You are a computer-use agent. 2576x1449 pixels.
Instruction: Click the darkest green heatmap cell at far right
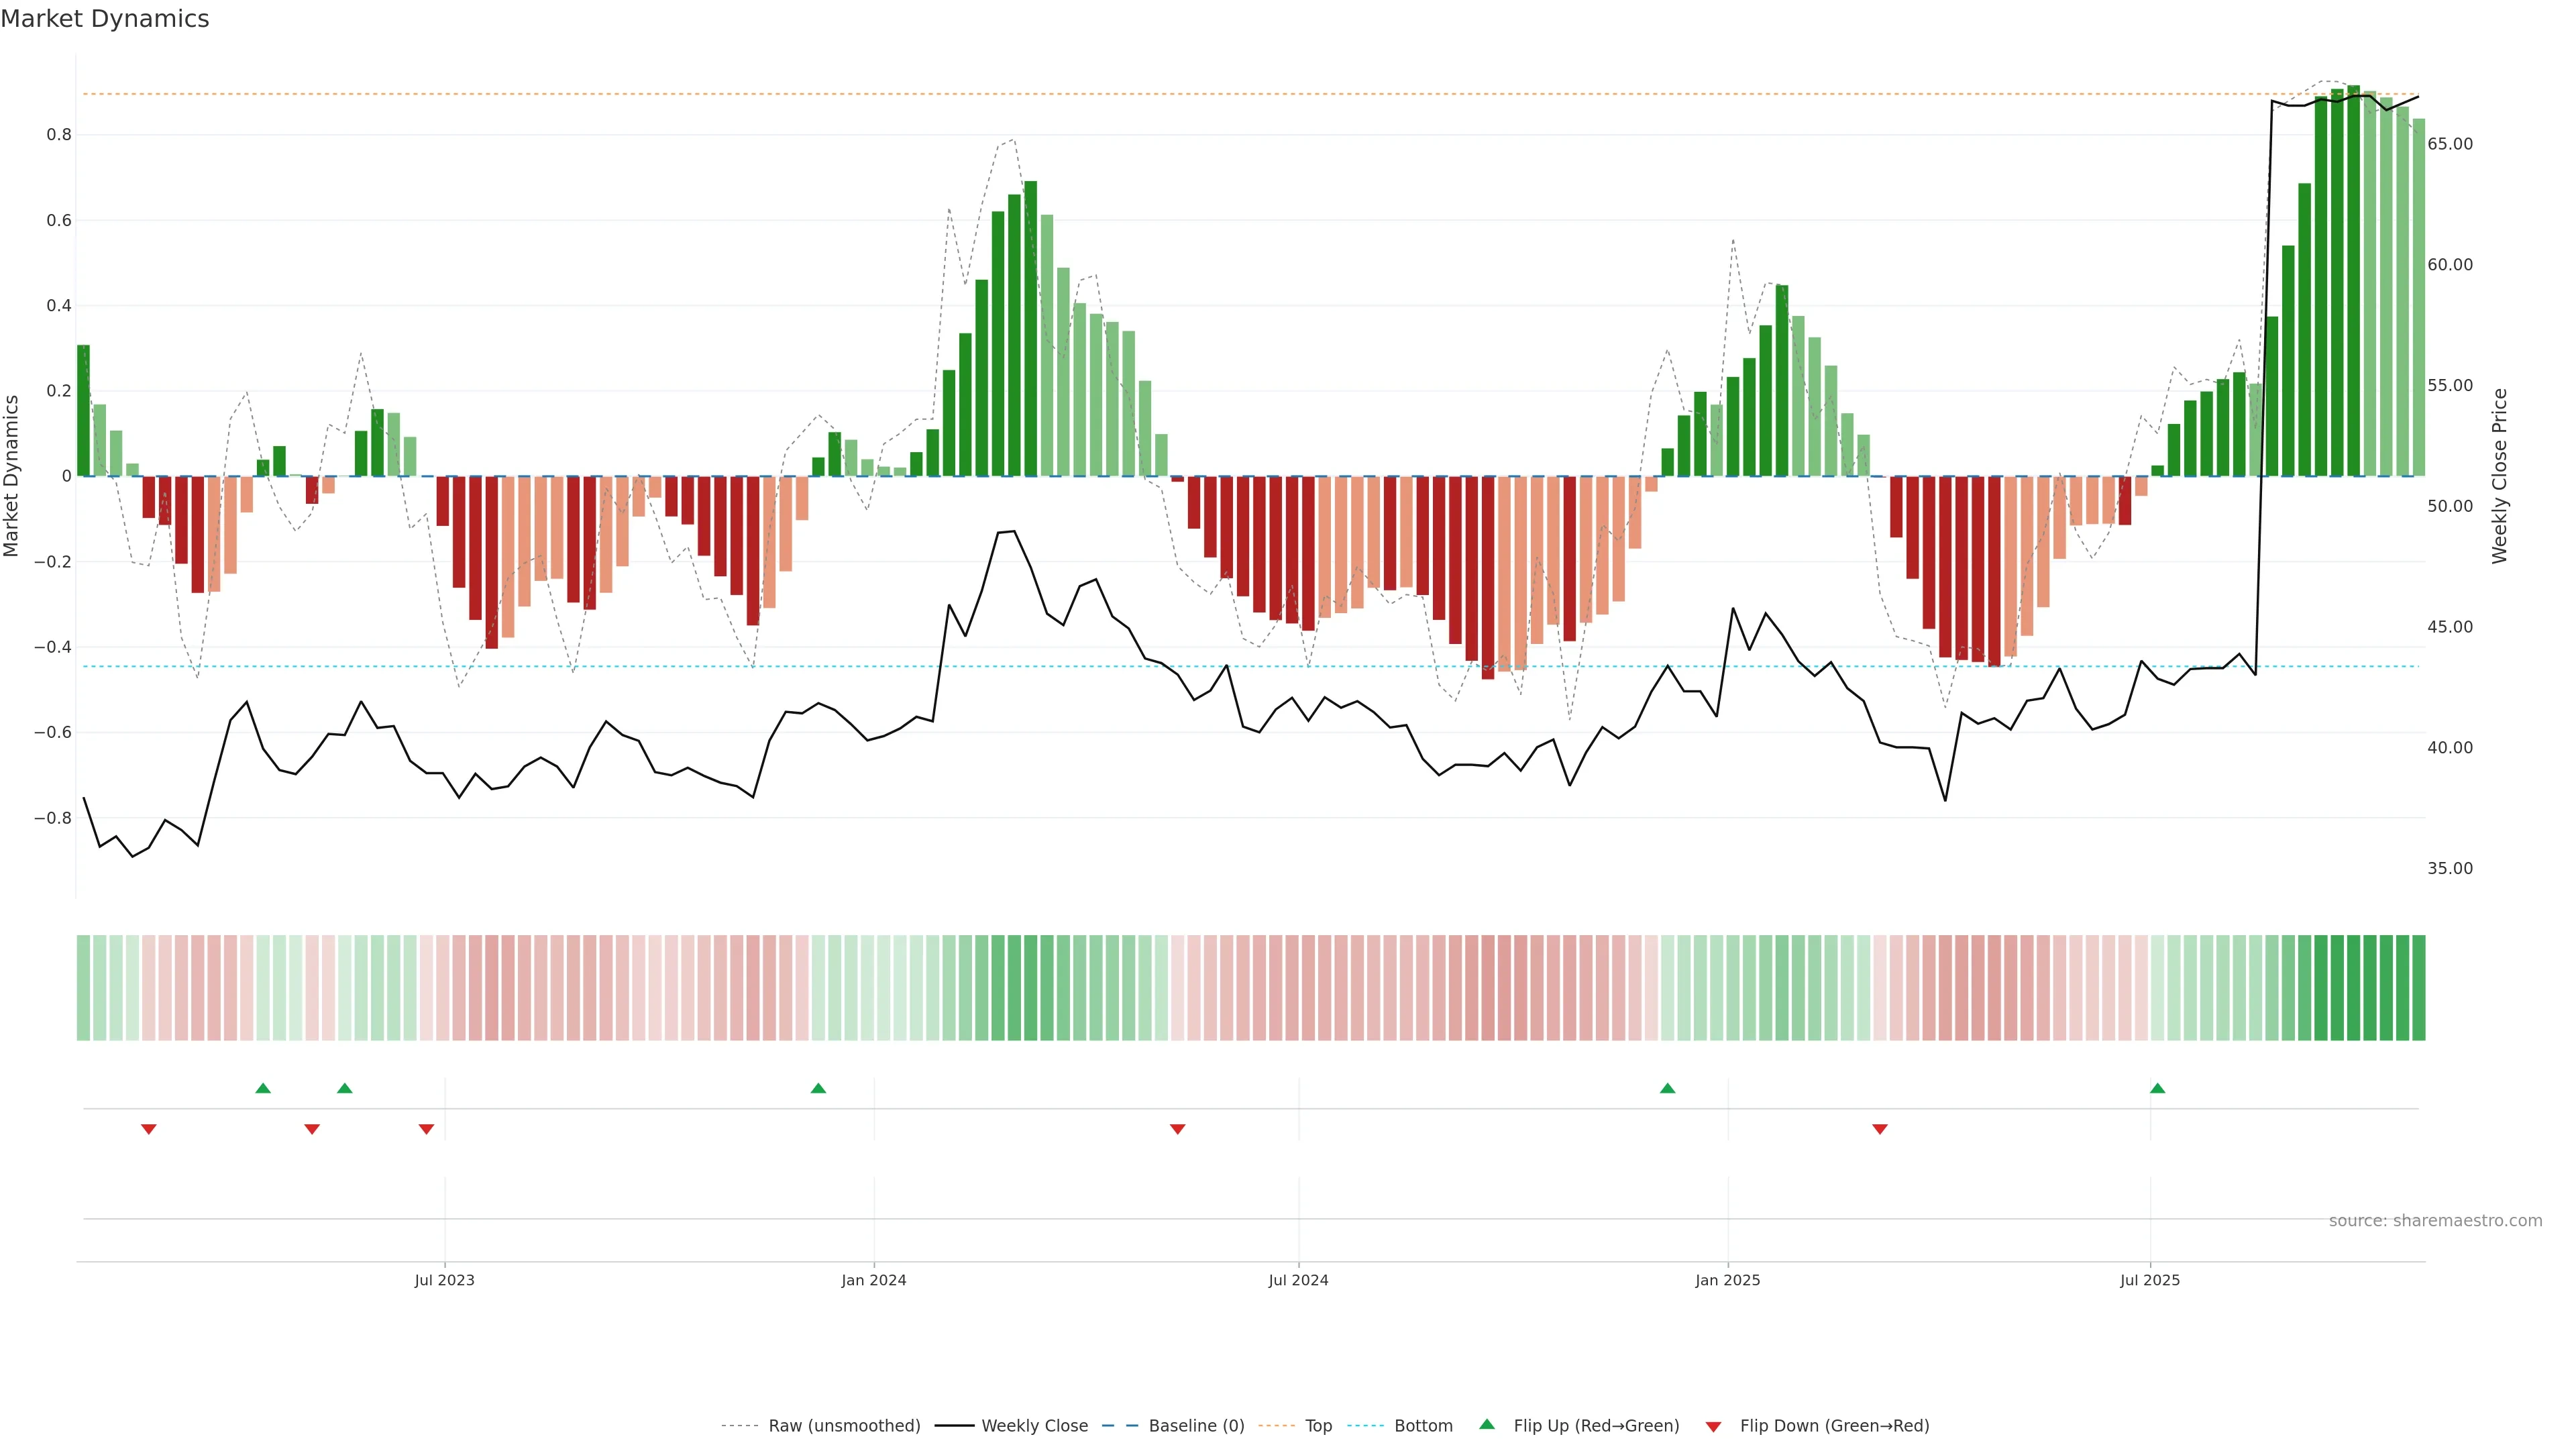point(2418,988)
